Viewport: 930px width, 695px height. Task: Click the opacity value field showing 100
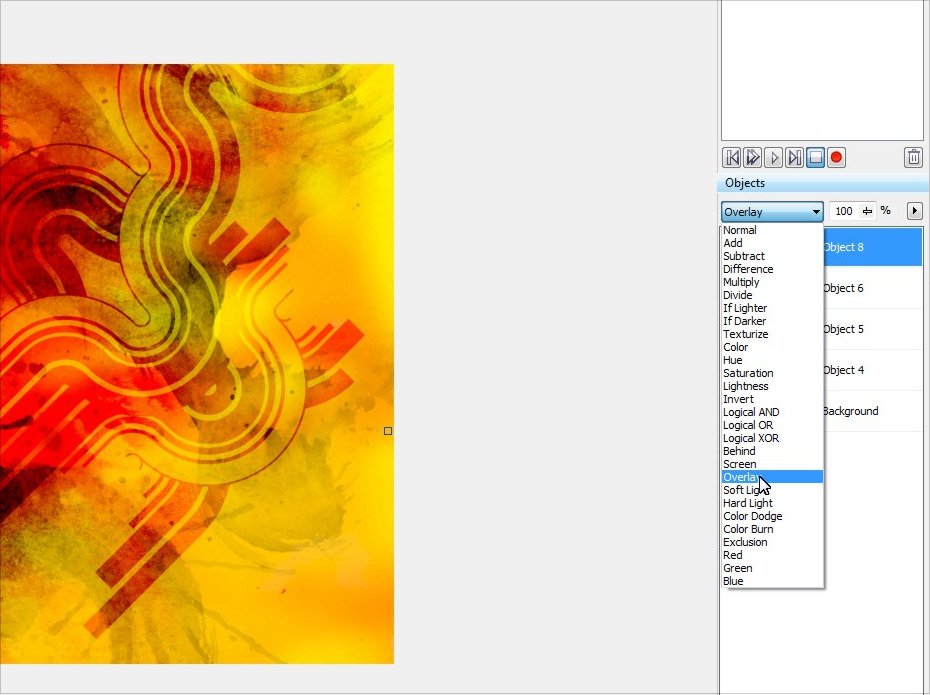844,211
